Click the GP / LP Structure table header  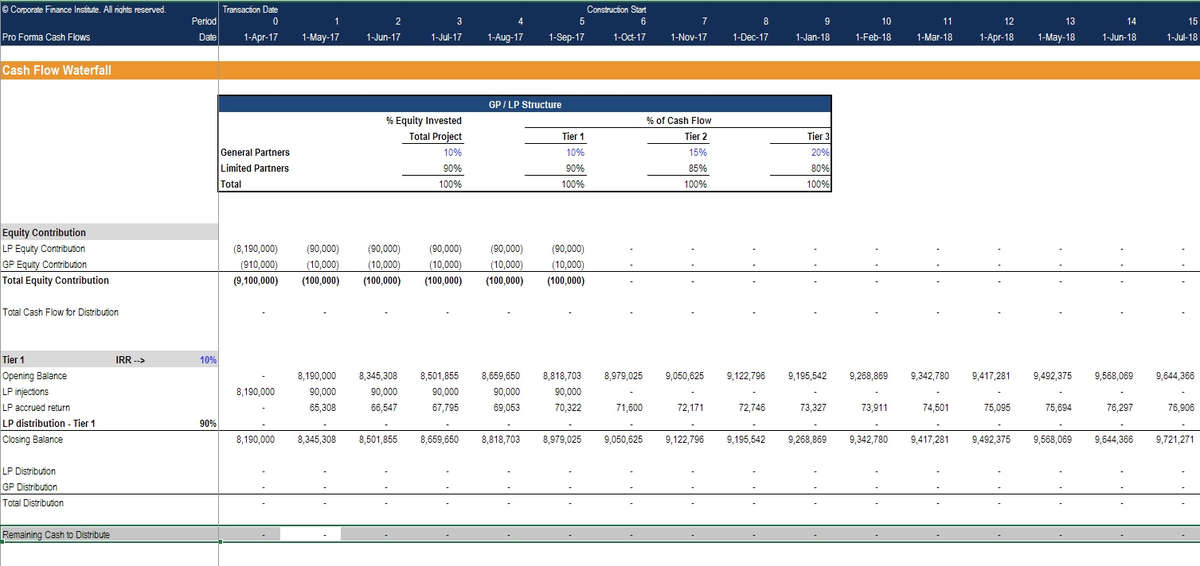click(x=524, y=104)
